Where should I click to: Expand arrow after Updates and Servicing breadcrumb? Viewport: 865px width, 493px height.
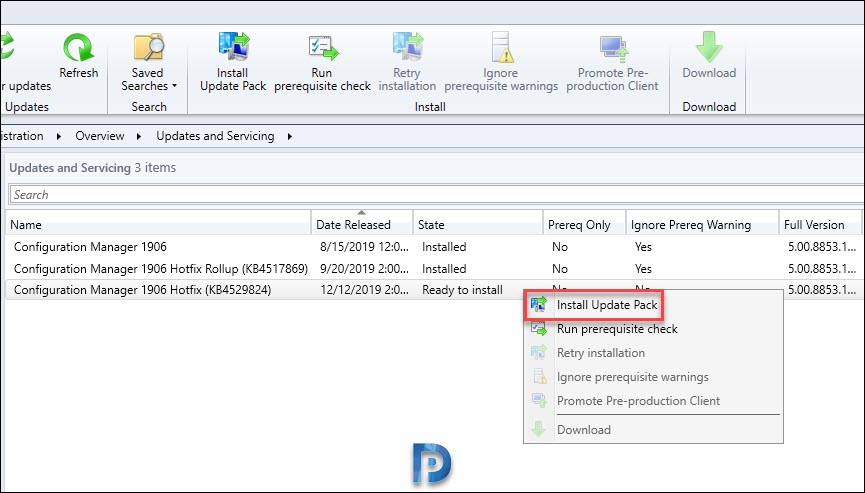[290, 136]
